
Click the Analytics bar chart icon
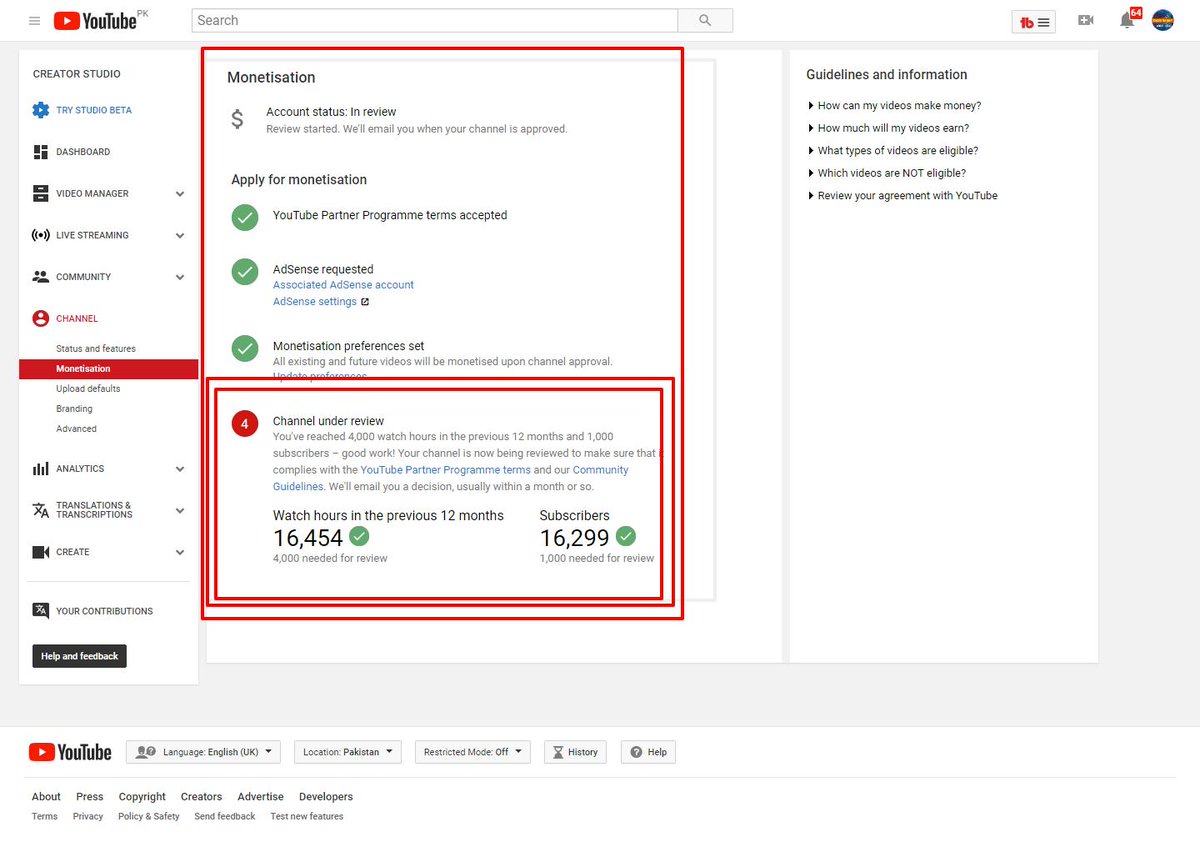click(x=40, y=469)
